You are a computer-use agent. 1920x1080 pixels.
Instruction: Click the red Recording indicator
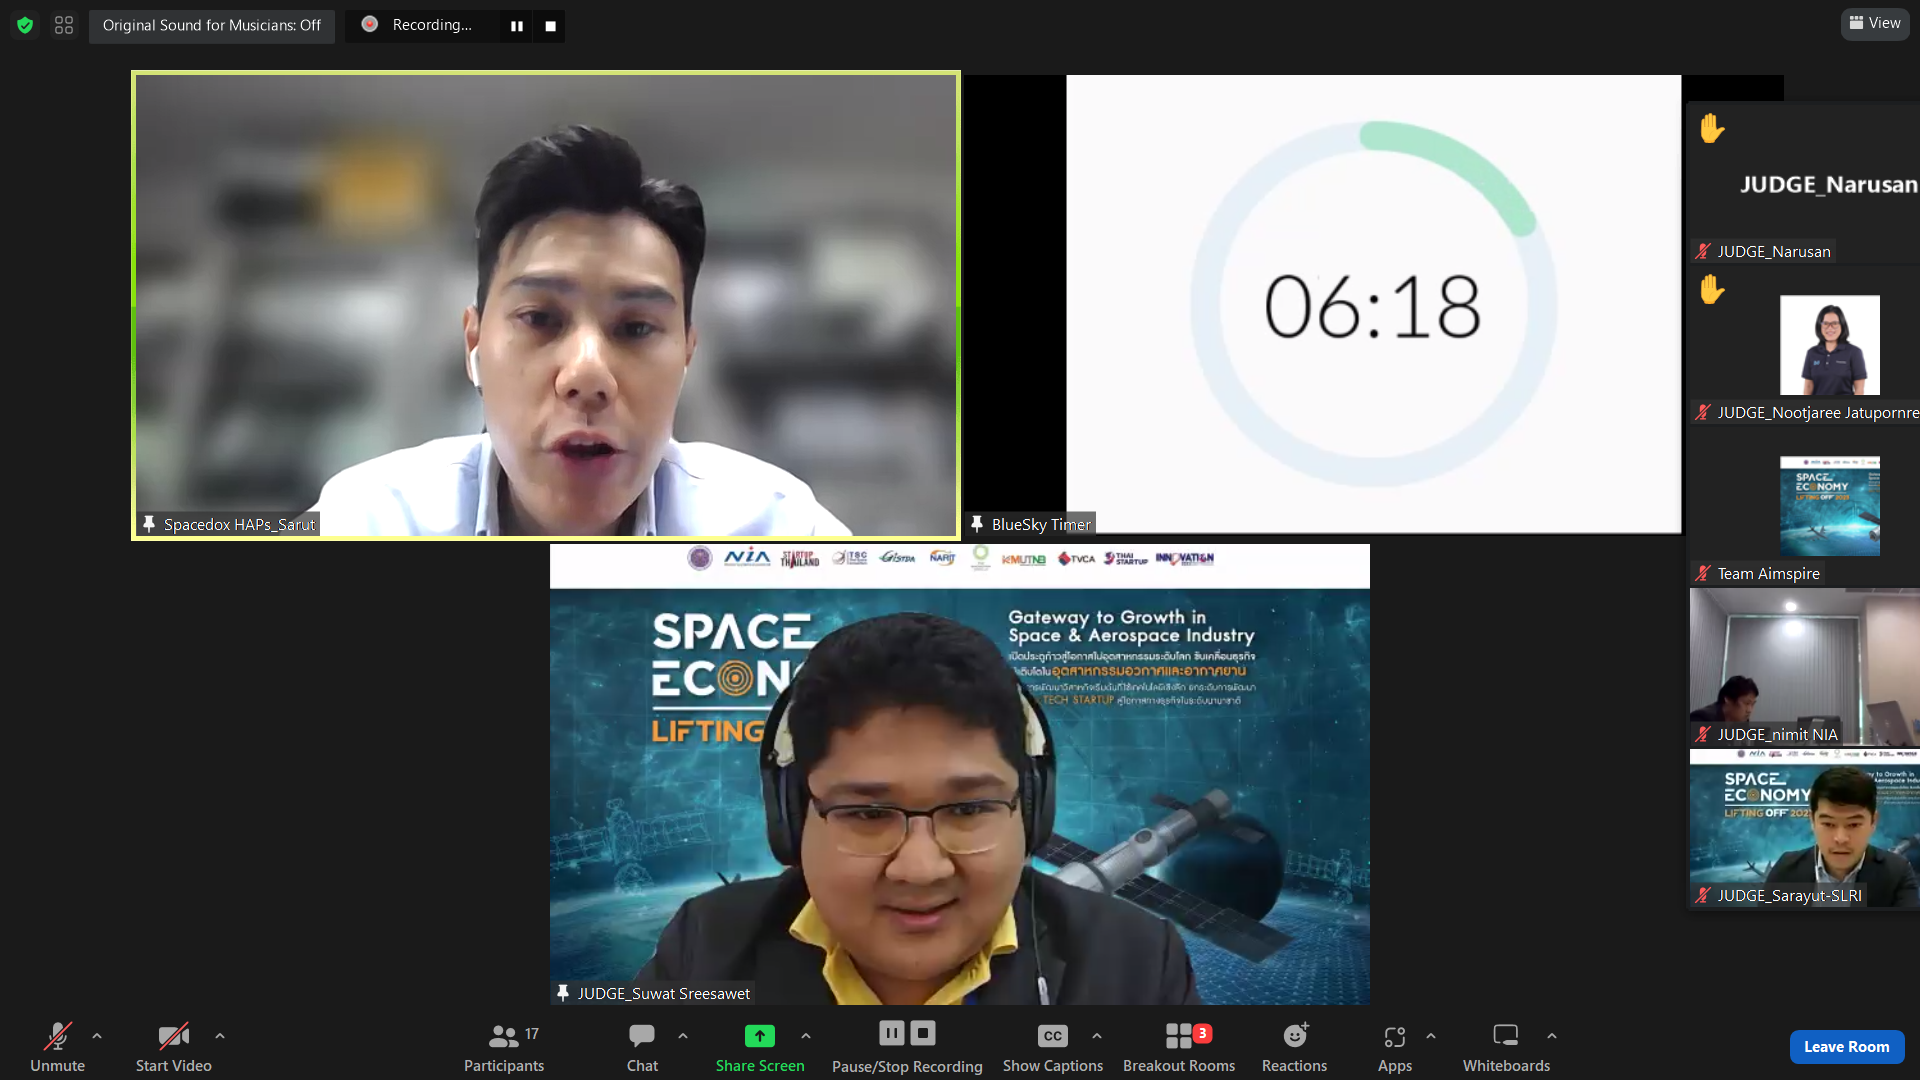[370, 24]
